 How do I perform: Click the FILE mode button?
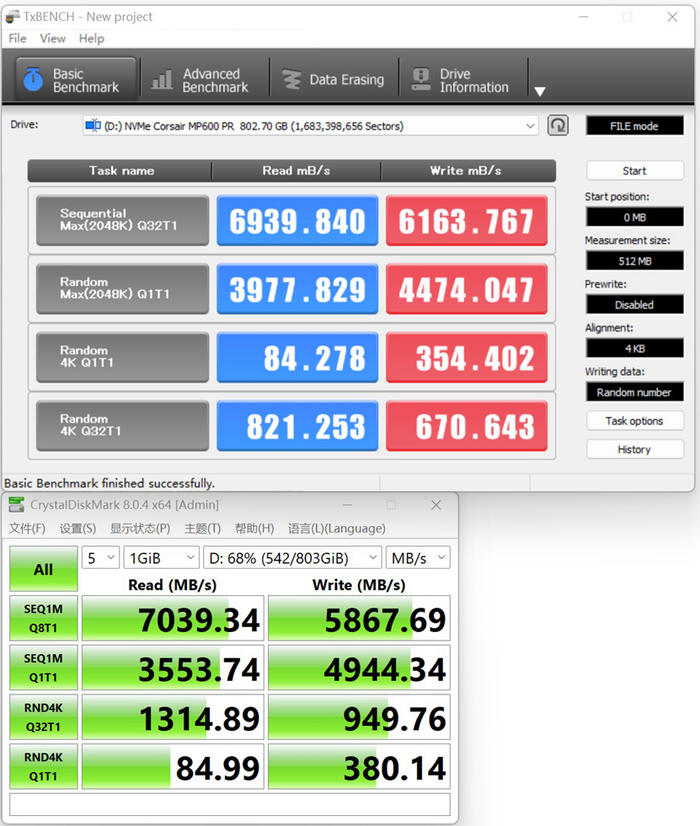[634, 126]
